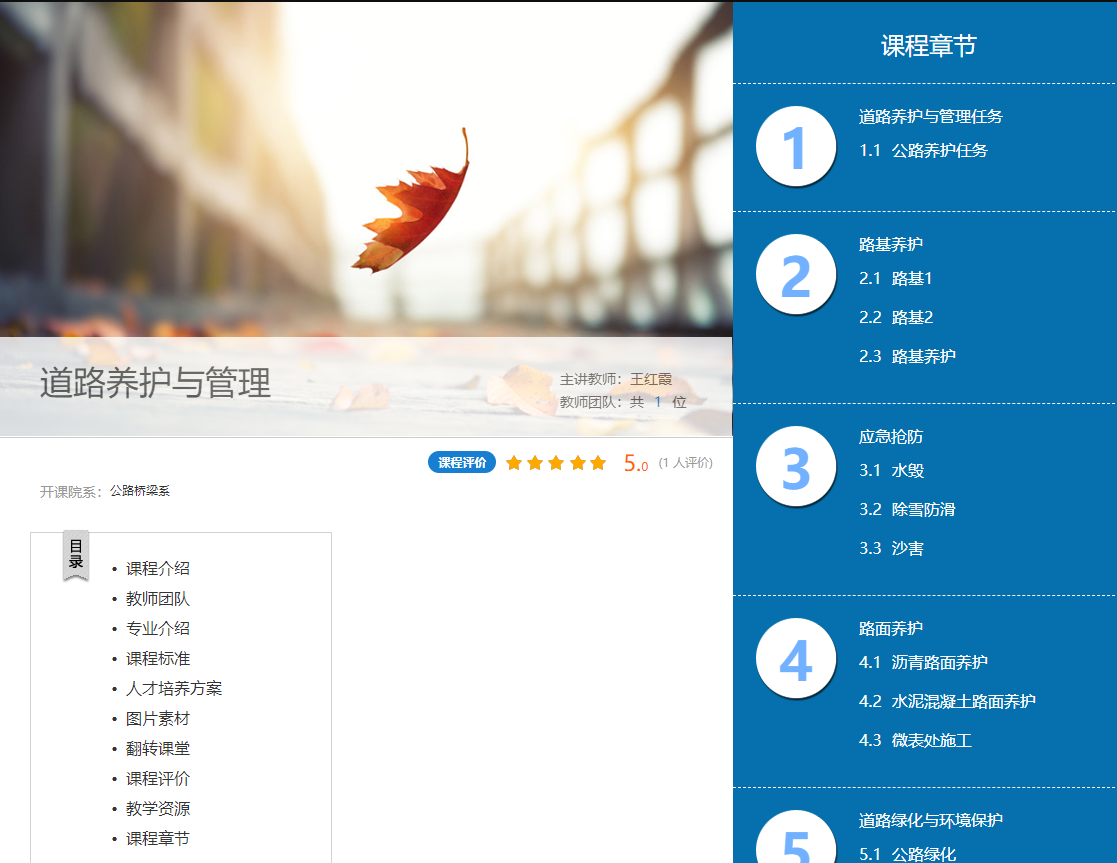This screenshot has width=1117, height=863.
Task: Jump to 课程章节 in the contents list
Action: (x=157, y=839)
